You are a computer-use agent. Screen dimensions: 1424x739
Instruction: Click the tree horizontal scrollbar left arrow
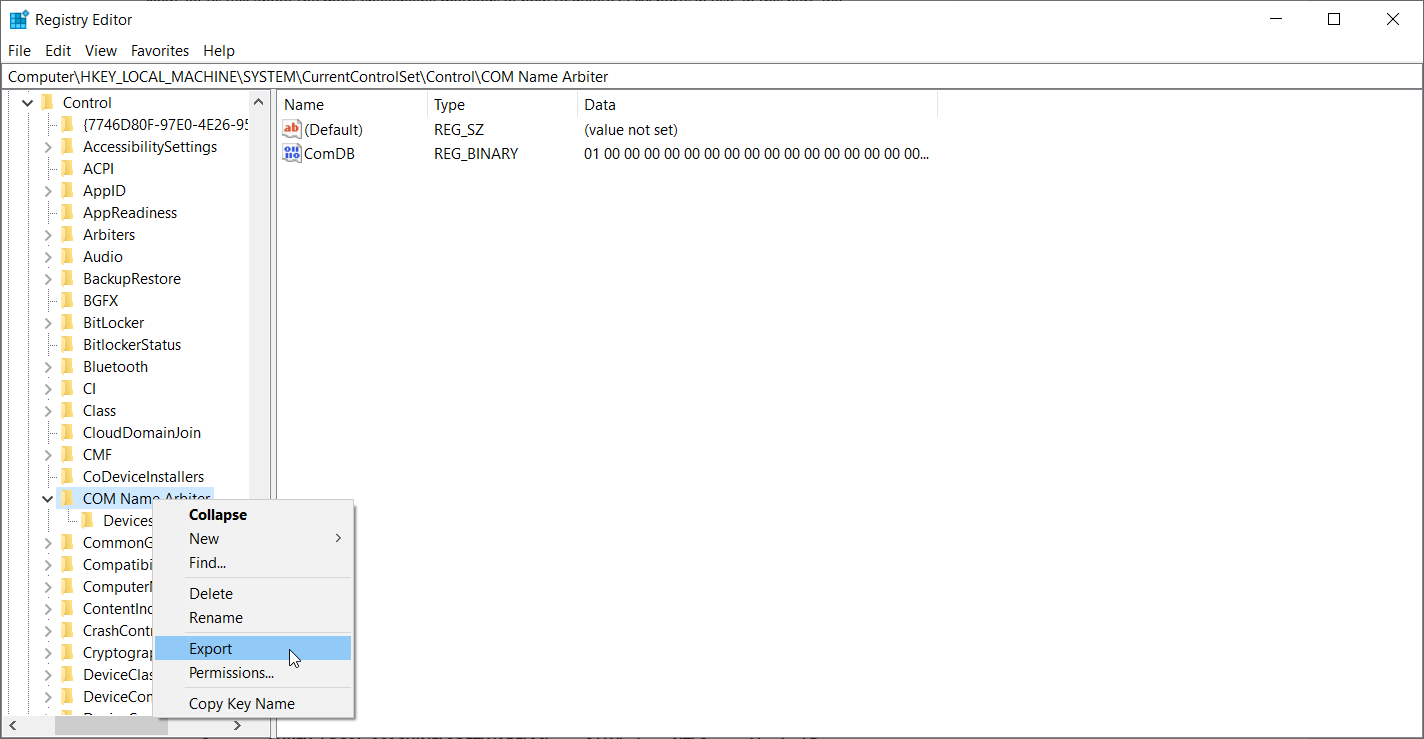13,725
